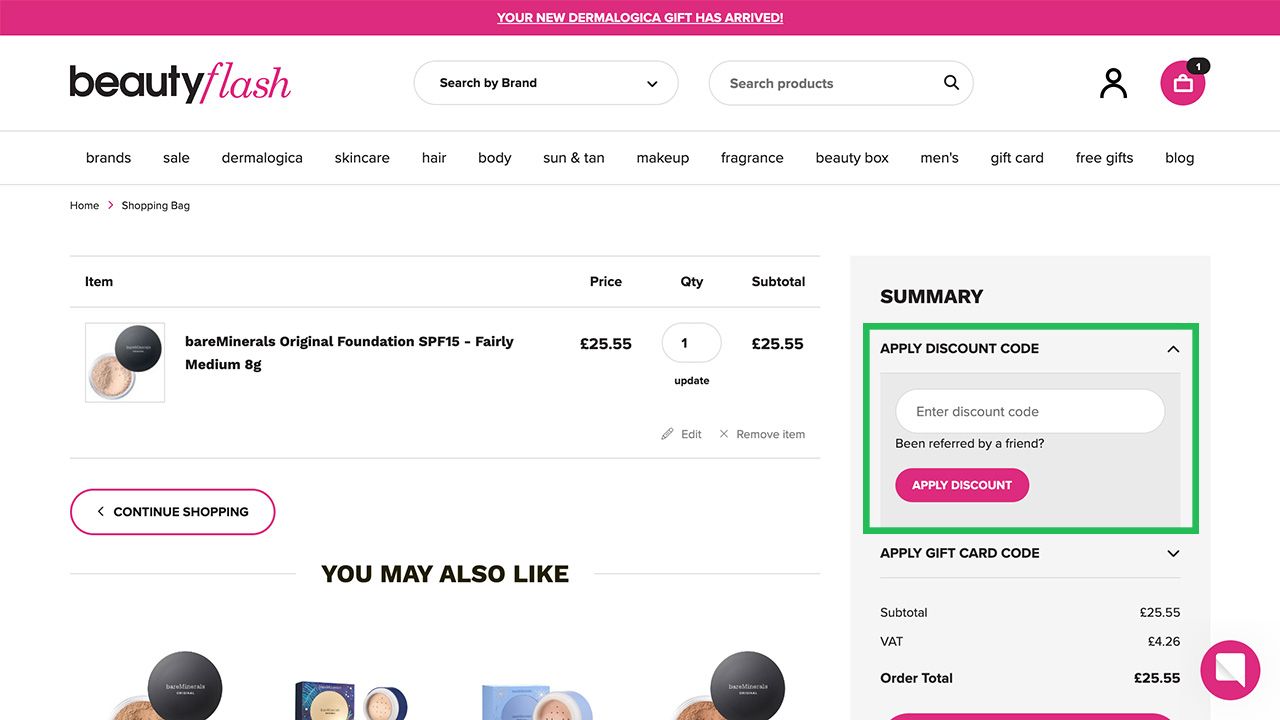The image size is (1280, 720).
Task: Open the shopping bag icon
Action: coord(1183,84)
